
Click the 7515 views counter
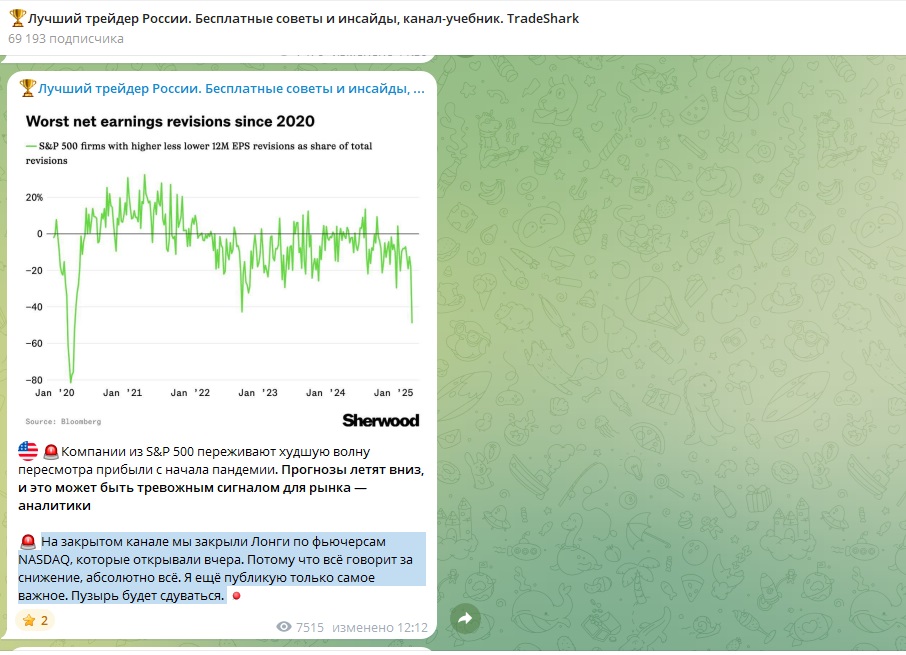310,627
